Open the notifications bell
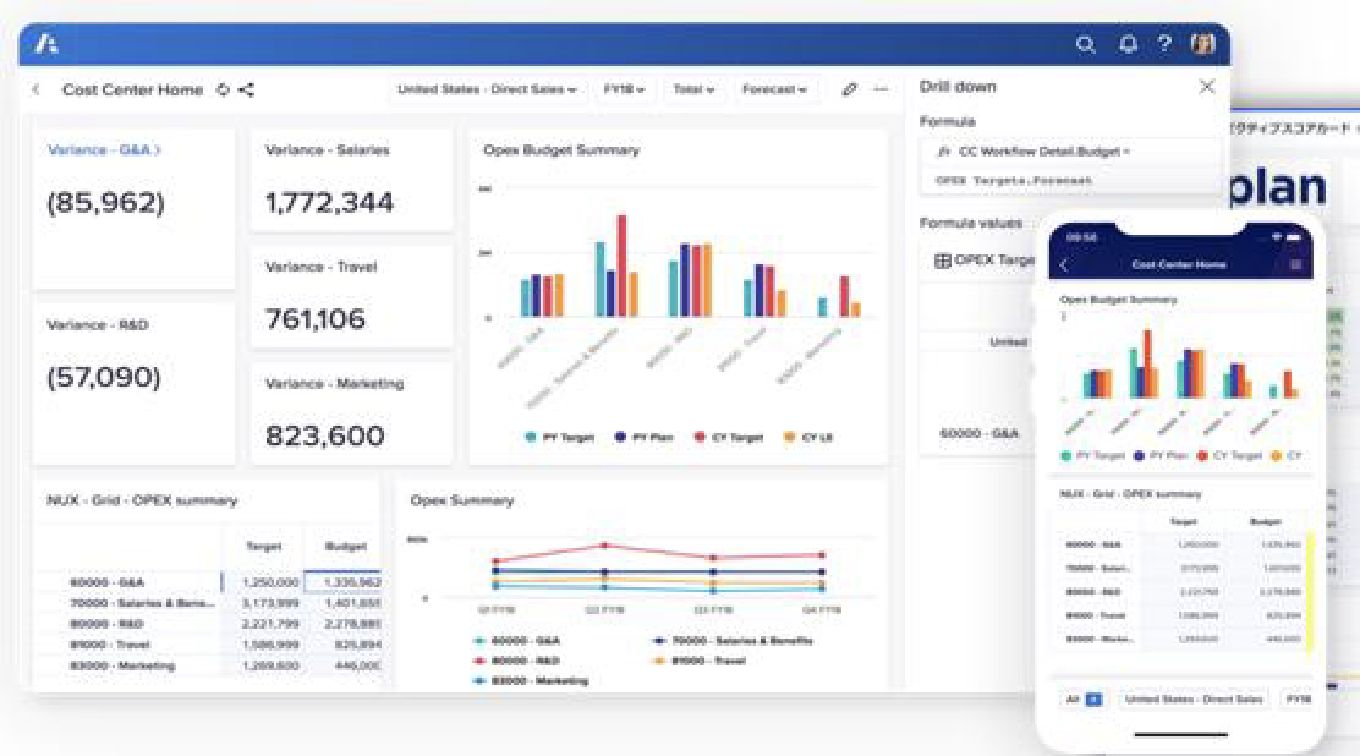Image resolution: width=1360 pixels, height=756 pixels. [1128, 45]
